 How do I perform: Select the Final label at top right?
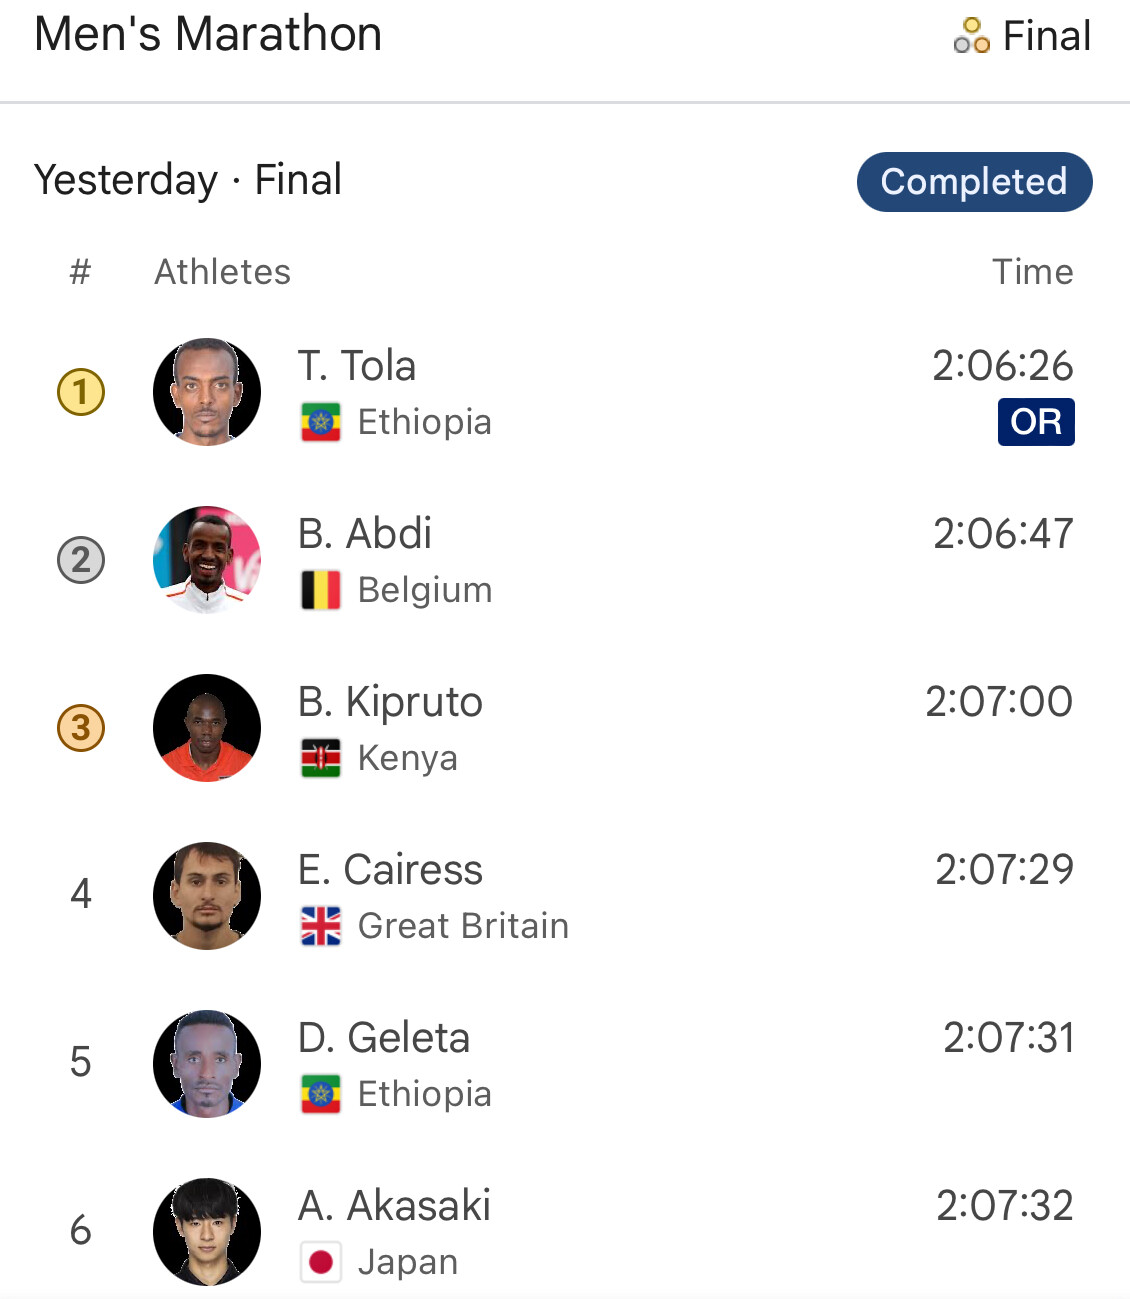click(1046, 36)
